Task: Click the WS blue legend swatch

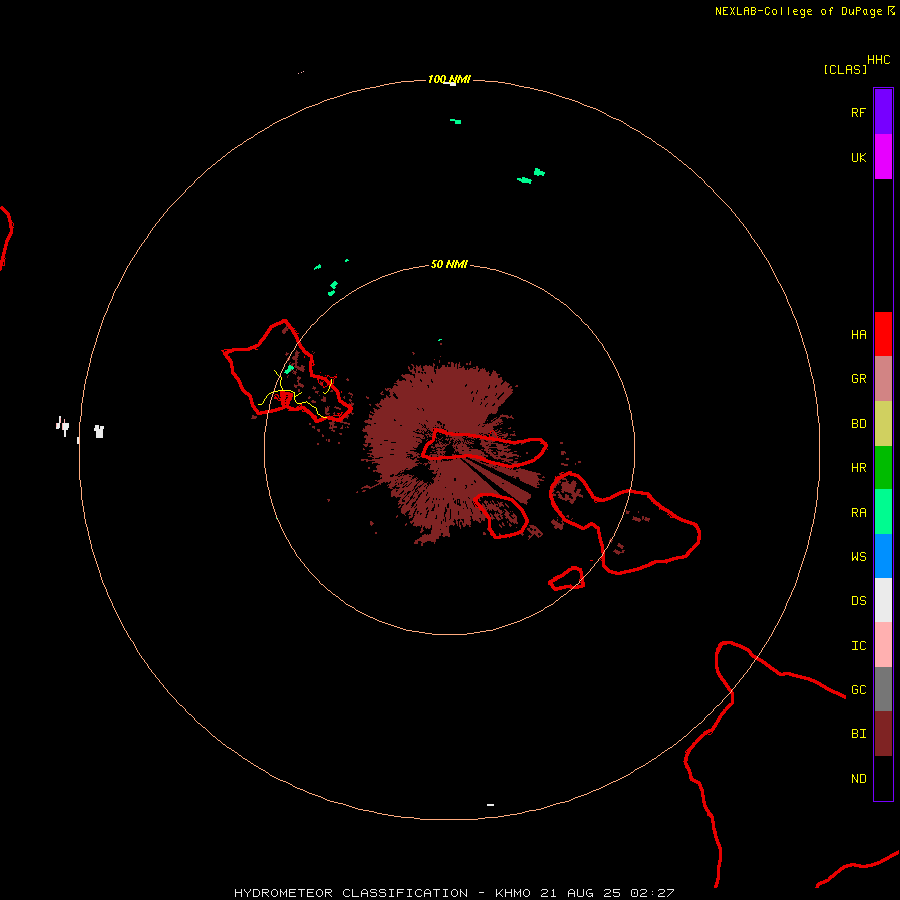Action: pos(883,556)
